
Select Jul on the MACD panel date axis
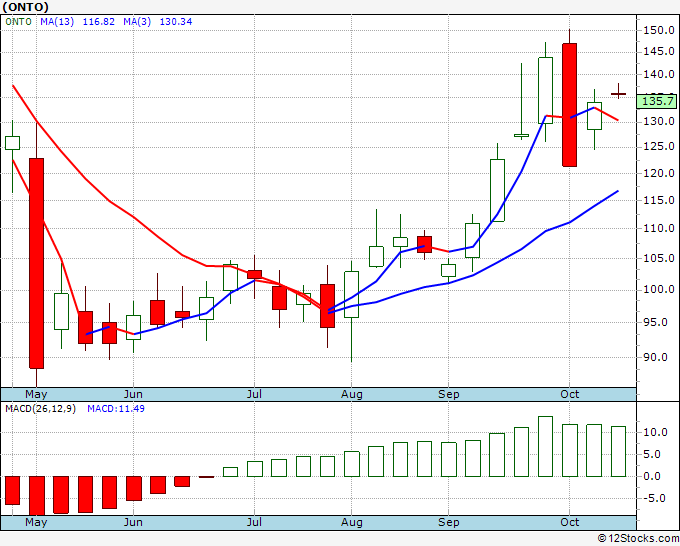point(254,522)
